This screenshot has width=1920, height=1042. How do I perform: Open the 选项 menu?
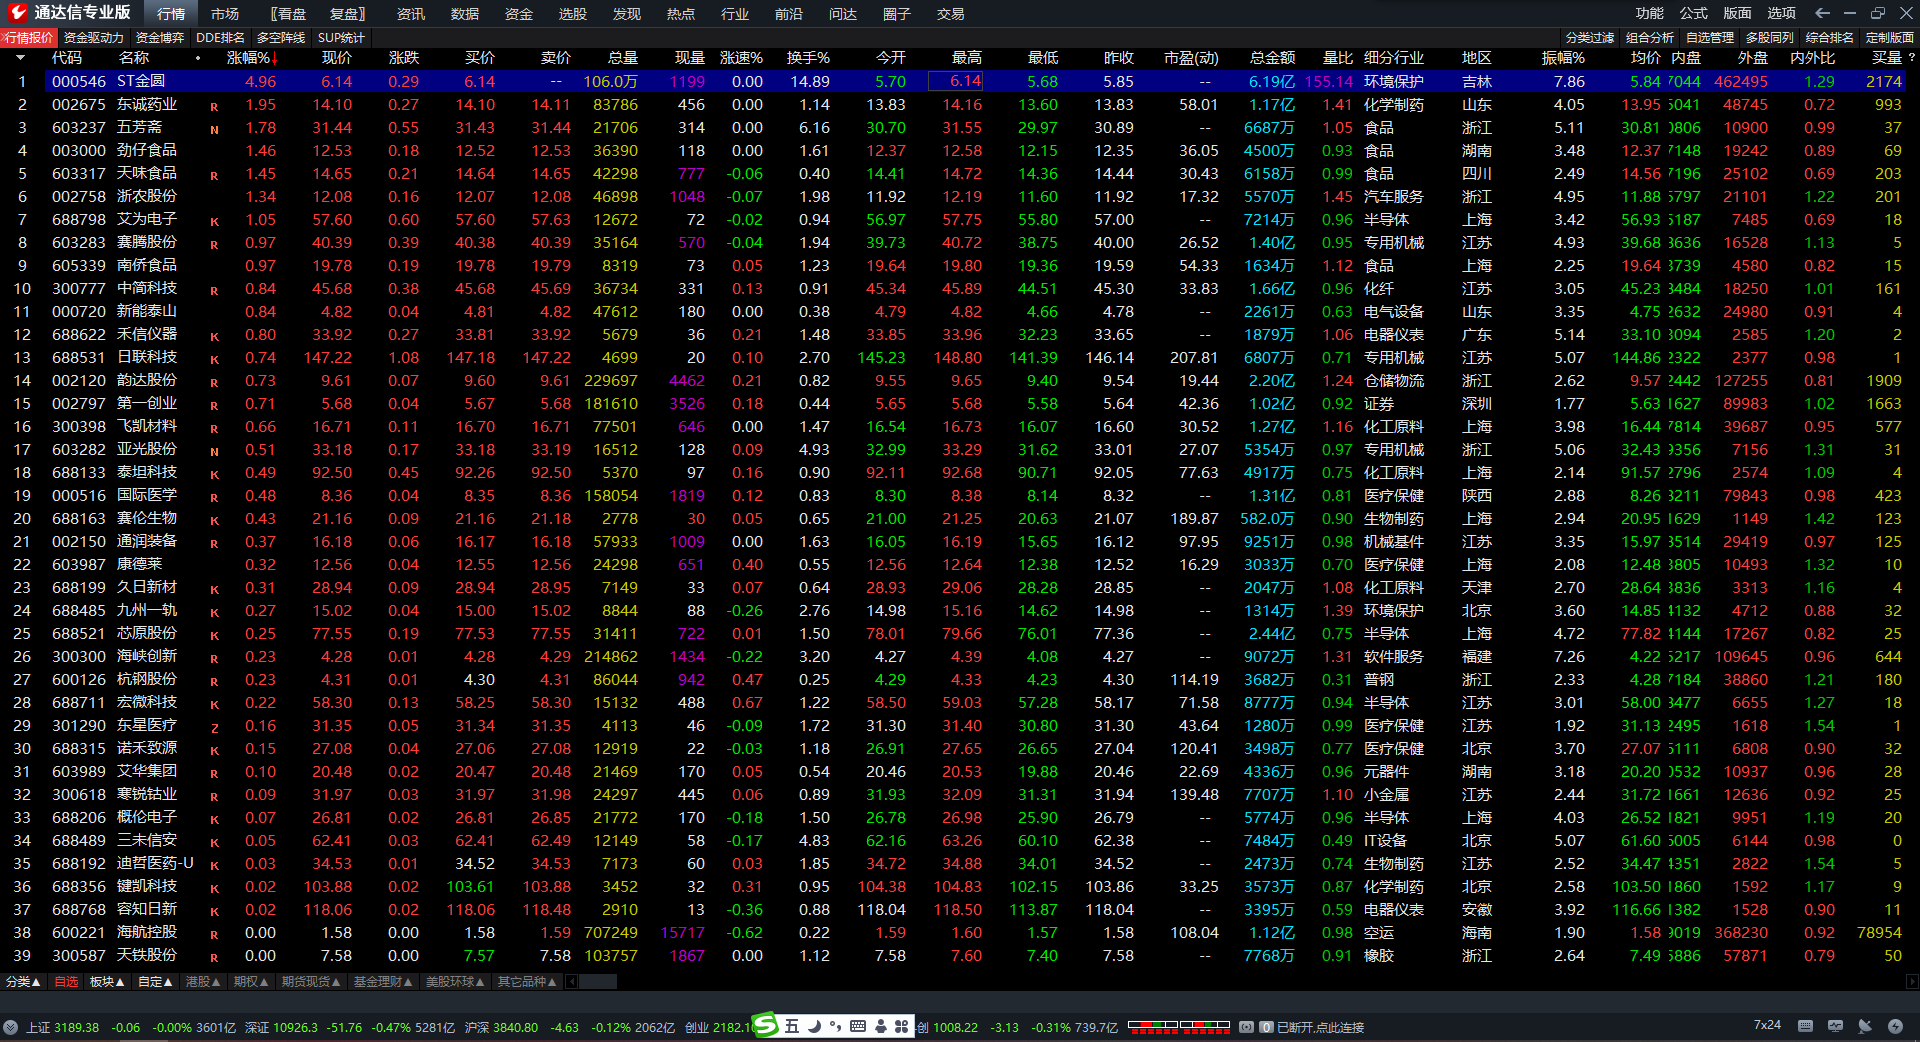(x=1781, y=13)
